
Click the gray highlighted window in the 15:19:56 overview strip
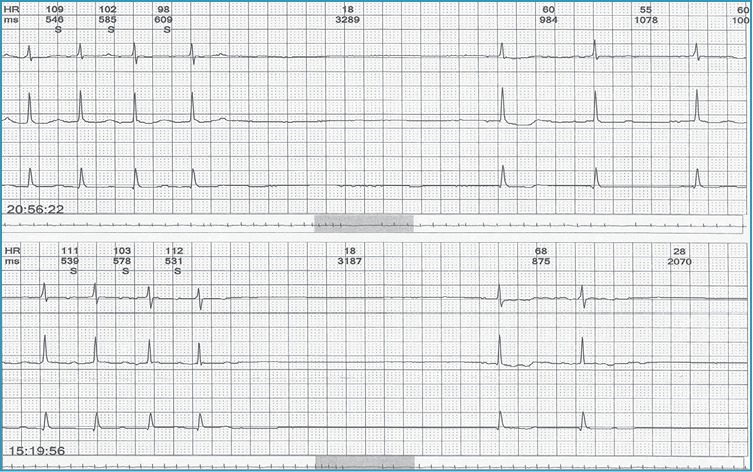(x=365, y=462)
